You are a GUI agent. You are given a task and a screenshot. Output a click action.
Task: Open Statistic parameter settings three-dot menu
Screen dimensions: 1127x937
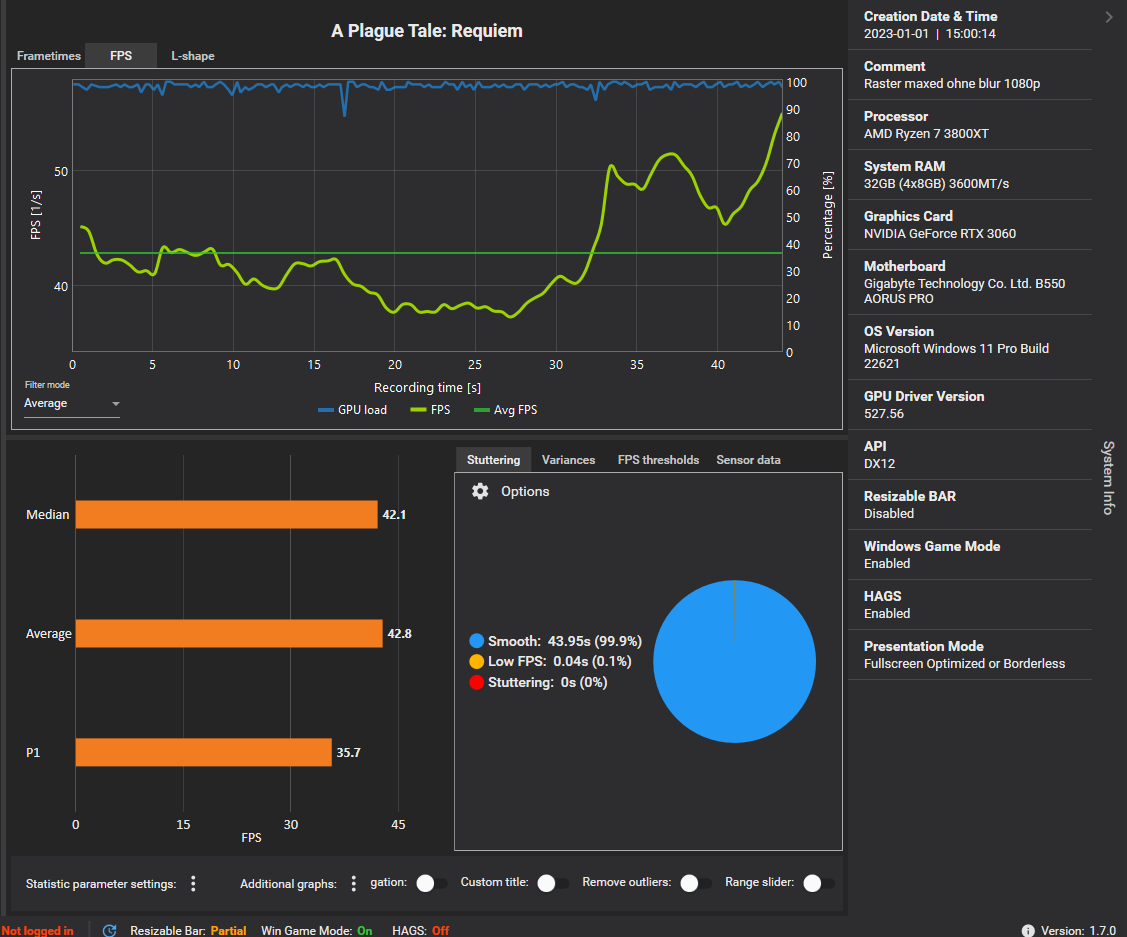(193, 883)
